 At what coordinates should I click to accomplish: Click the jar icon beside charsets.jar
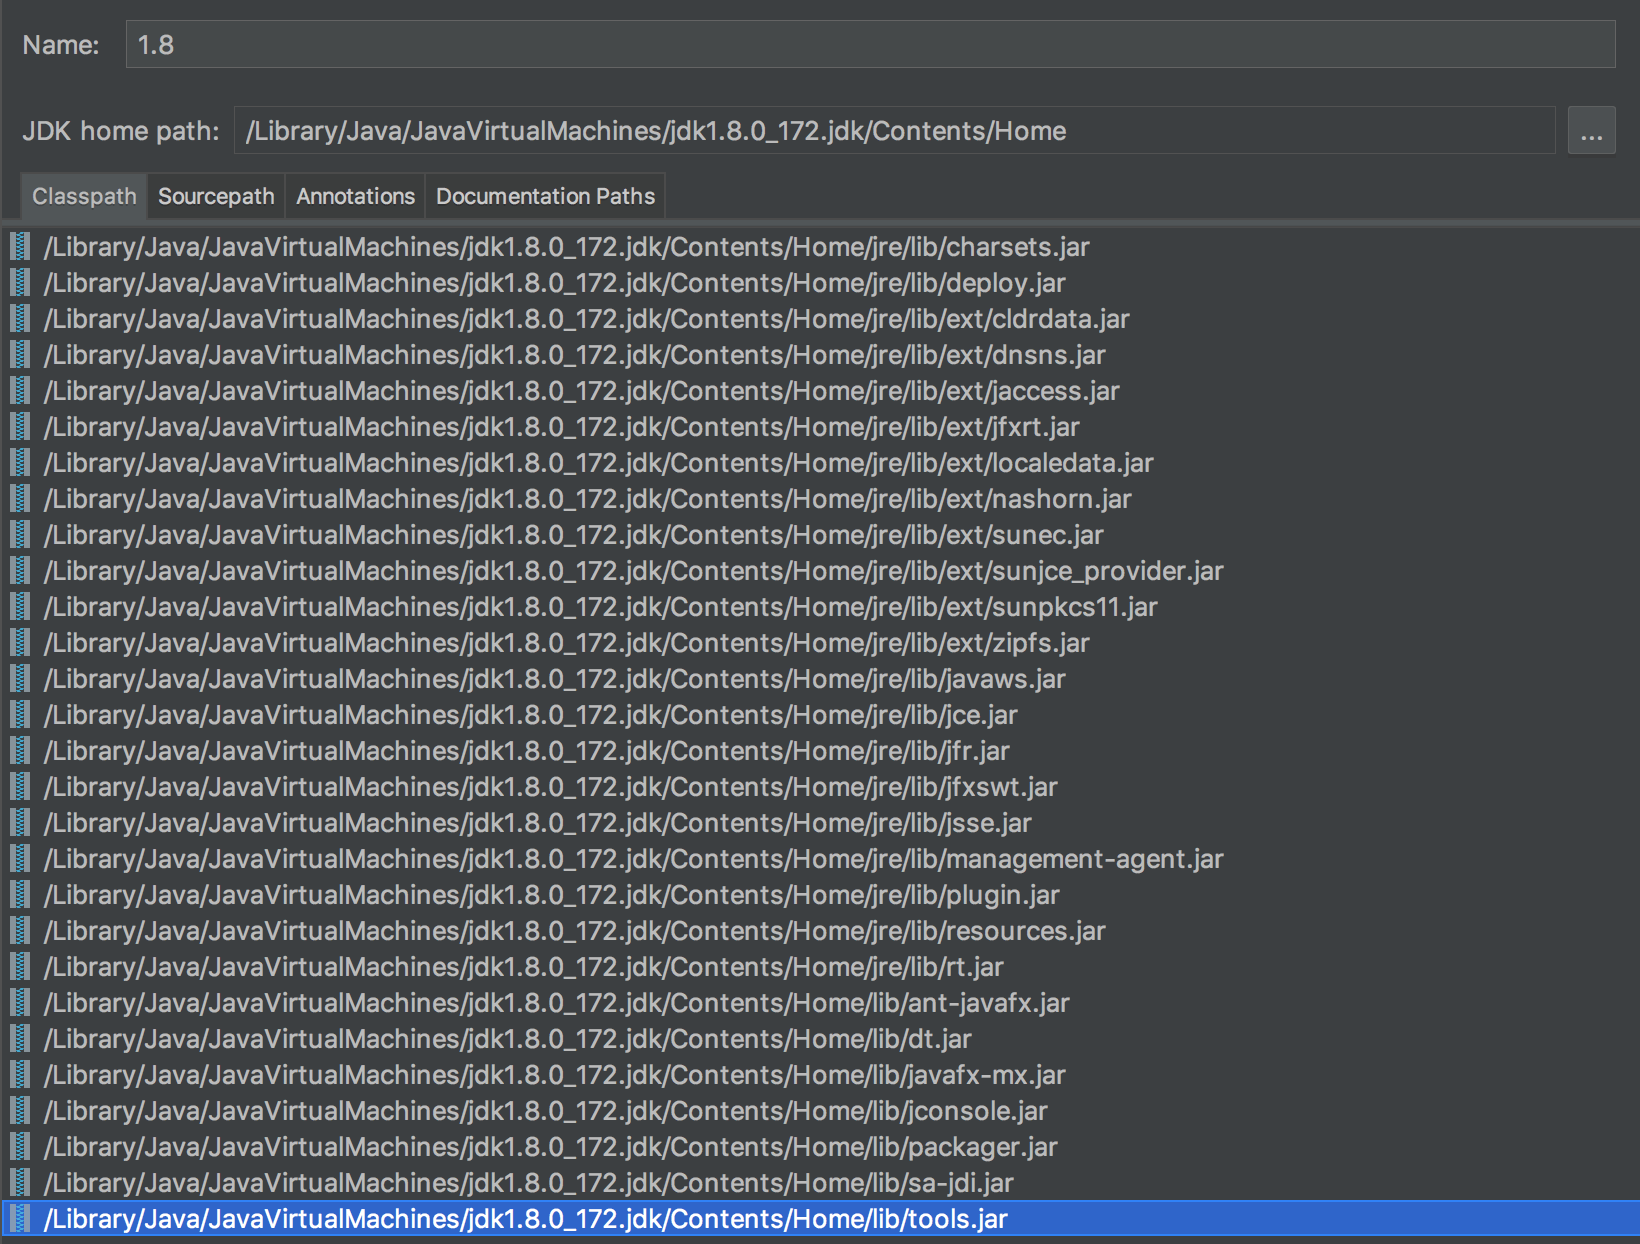(20, 246)
